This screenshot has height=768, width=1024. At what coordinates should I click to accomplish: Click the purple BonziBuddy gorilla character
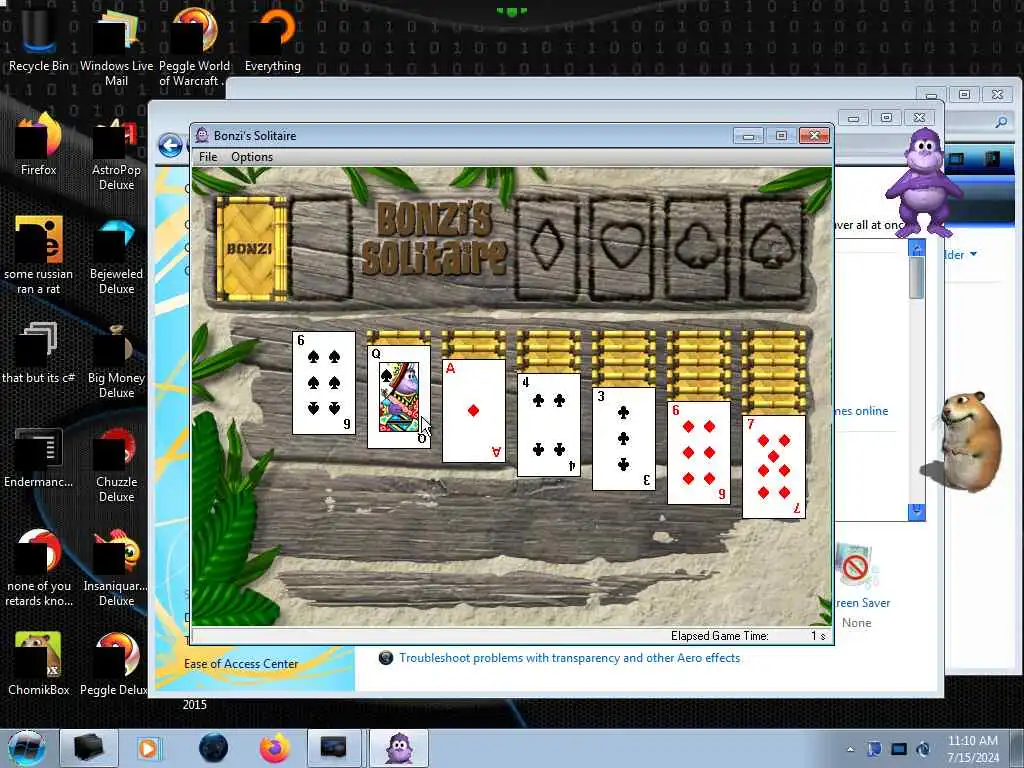923,182
